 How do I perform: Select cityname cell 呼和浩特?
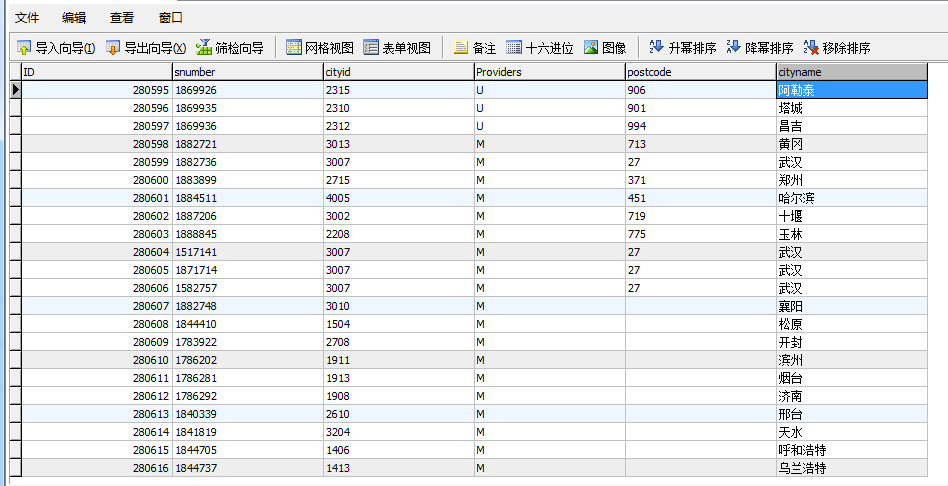[x=852, y=450]
